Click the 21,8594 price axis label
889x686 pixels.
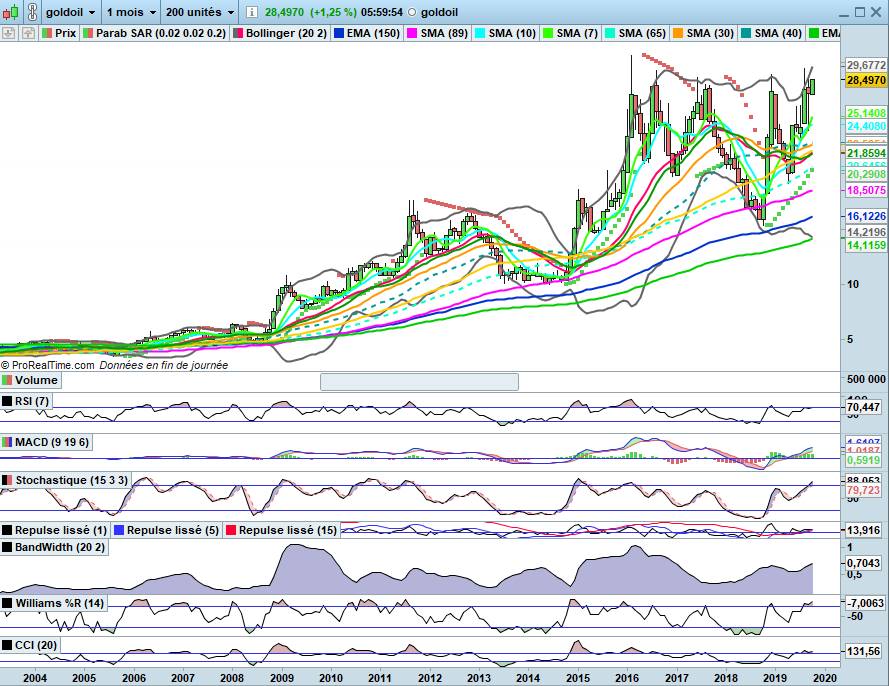click(866, 153)
